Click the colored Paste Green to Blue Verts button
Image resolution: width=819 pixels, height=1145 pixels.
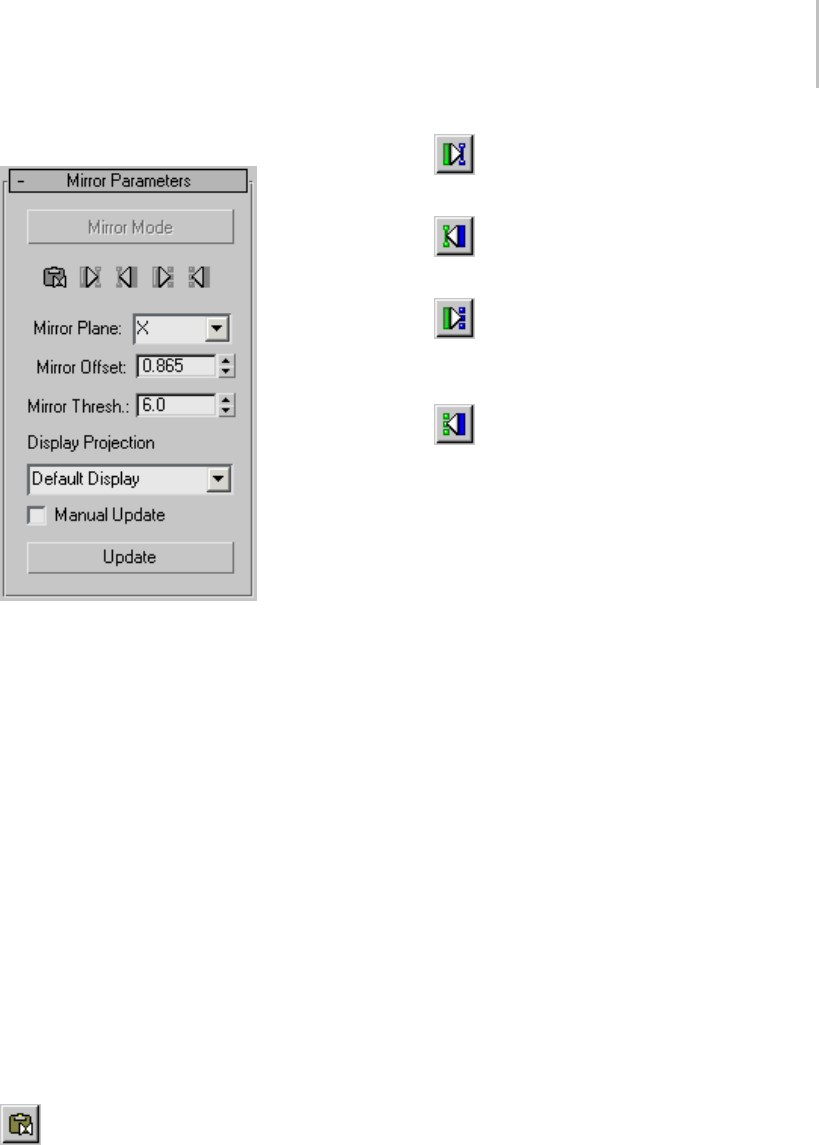(x=454, y=318)
